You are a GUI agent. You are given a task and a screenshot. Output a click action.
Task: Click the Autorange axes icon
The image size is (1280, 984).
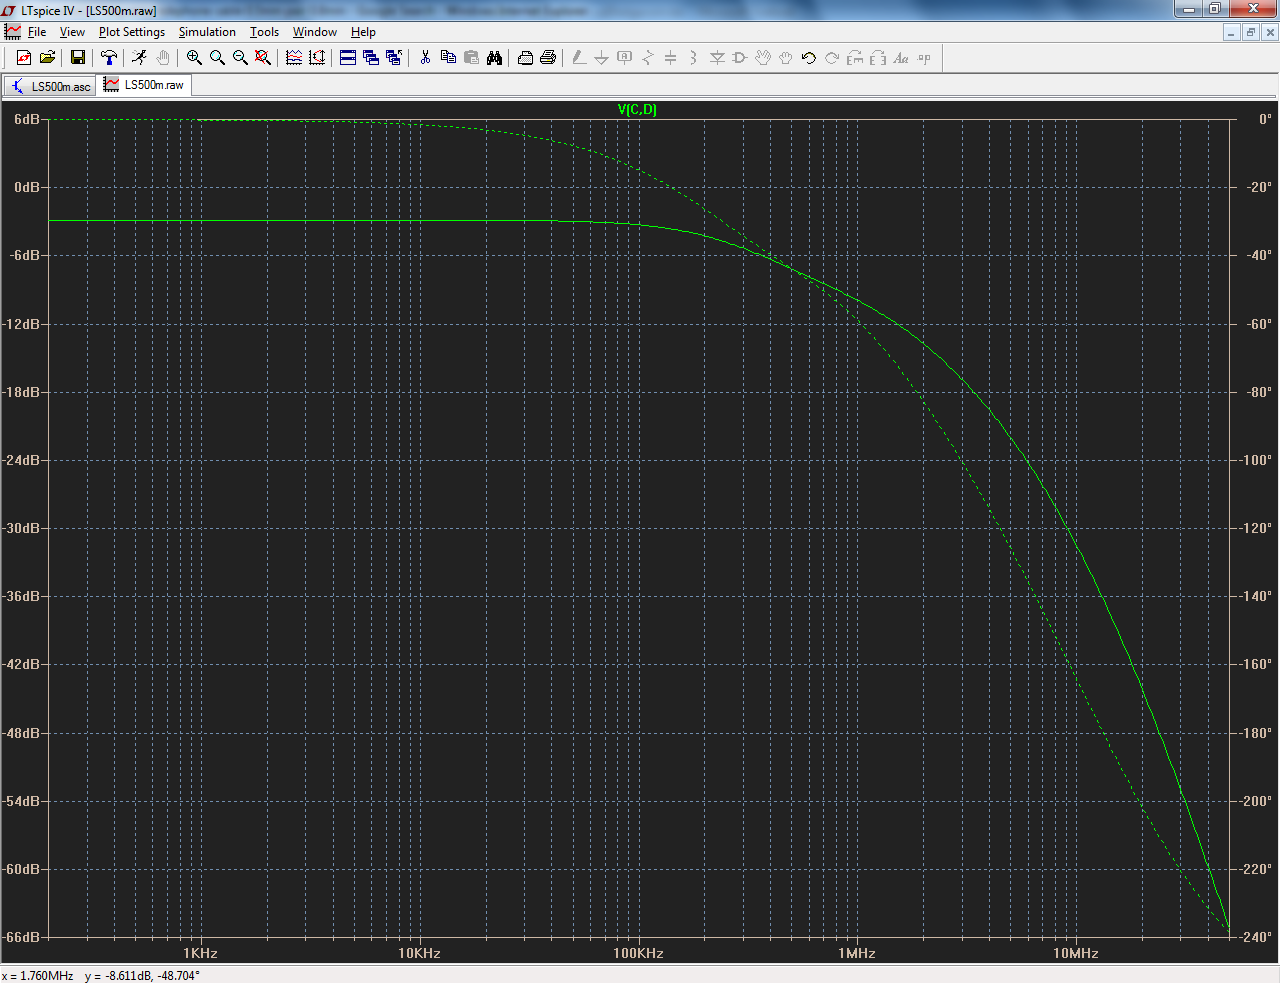pyautogui.click(x=317, y=58)
